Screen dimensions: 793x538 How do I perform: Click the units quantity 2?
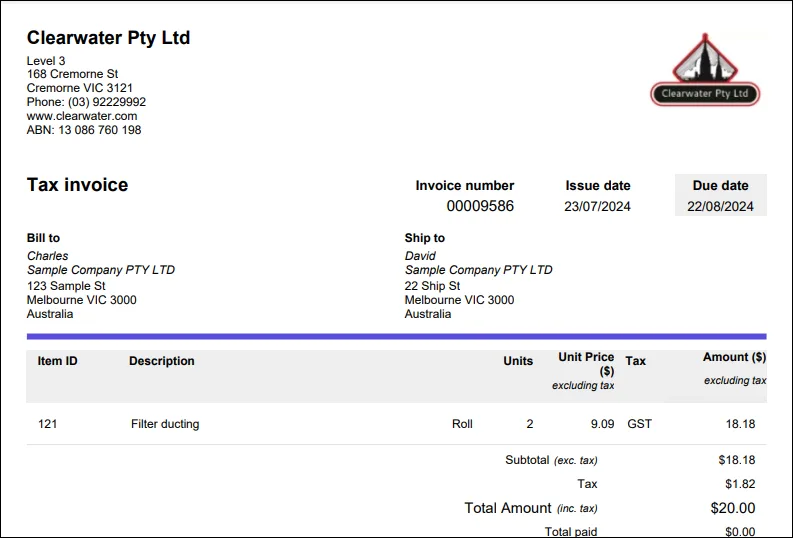point(530,424)
